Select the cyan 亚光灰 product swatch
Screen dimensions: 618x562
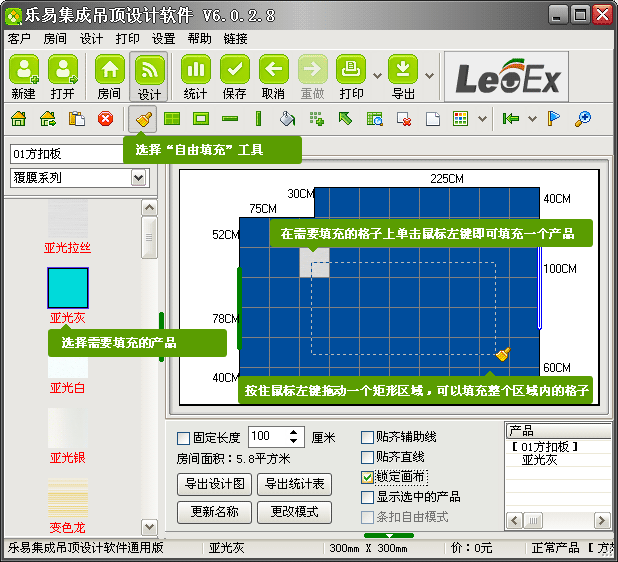click(x=68, y=288)
